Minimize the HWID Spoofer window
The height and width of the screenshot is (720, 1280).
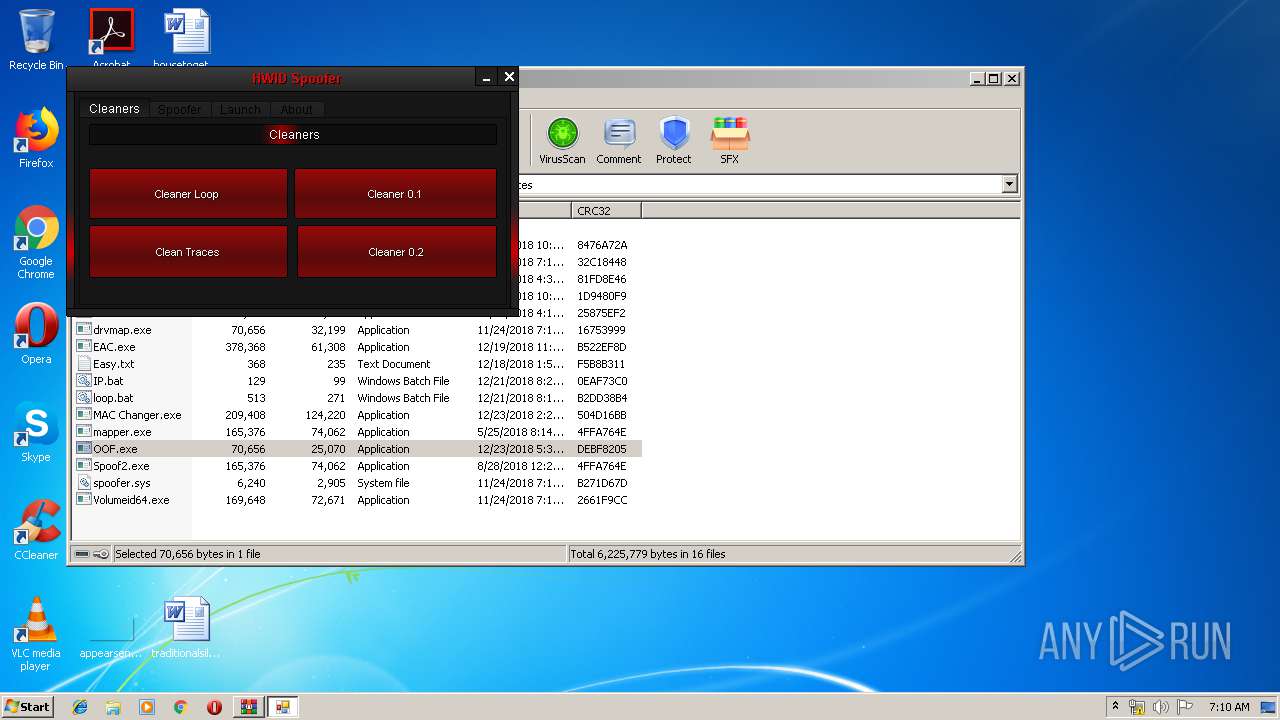(486, 77)
